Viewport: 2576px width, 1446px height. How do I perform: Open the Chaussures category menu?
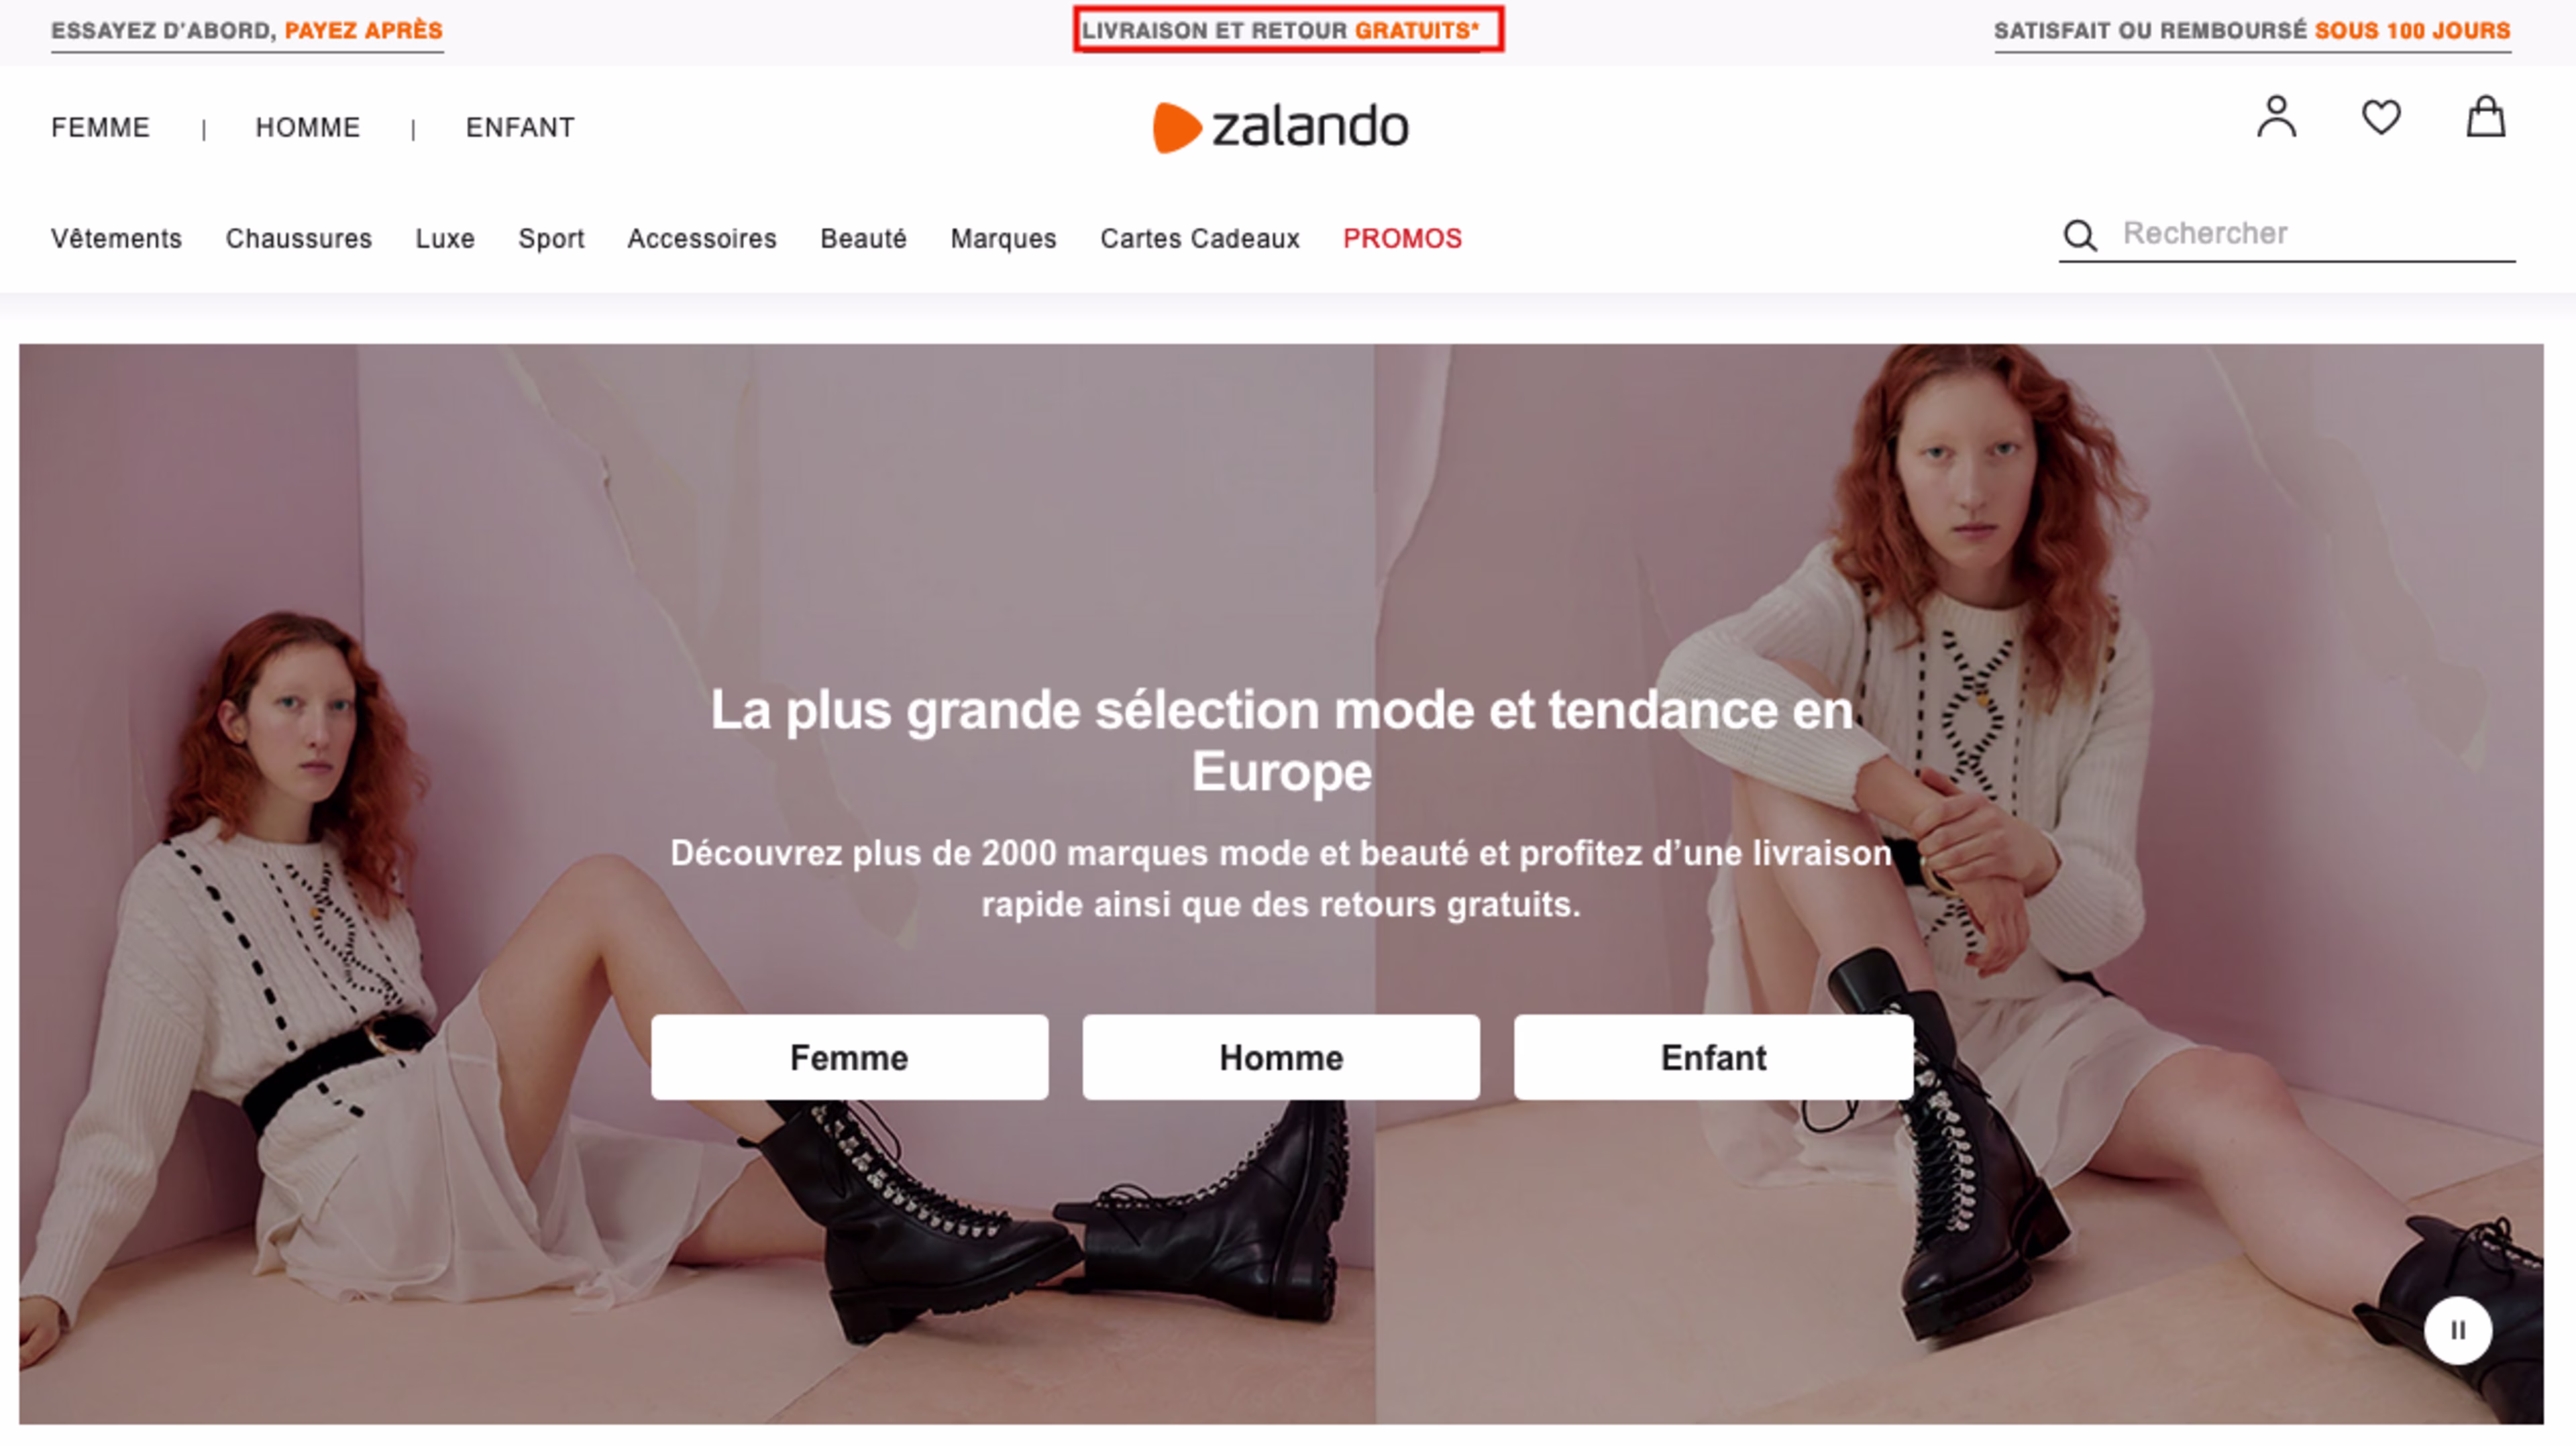(298, 238)
